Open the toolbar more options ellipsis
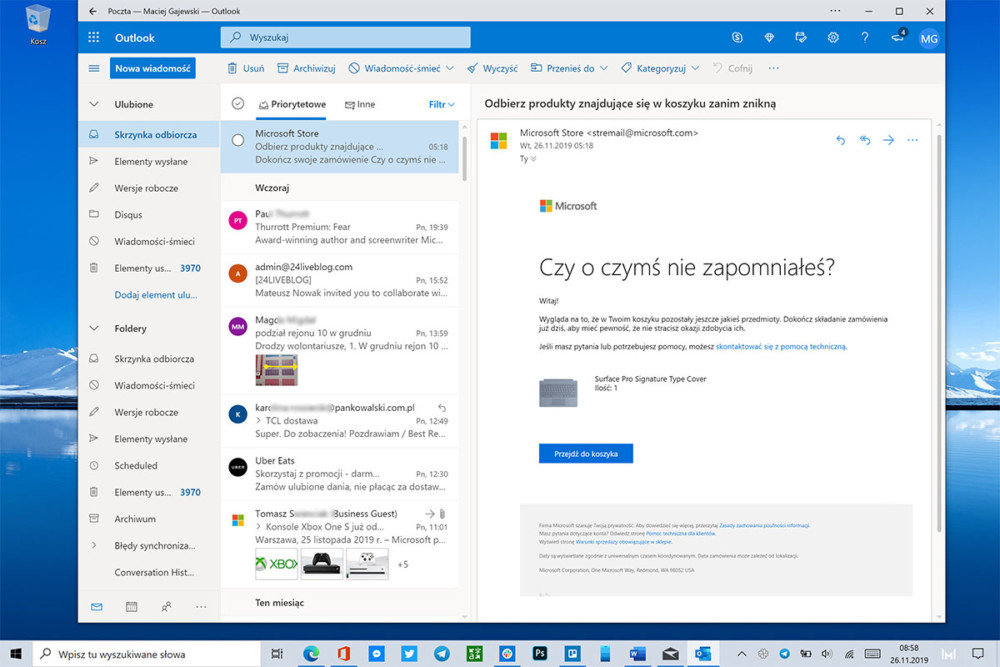1000x667 pixels. click(774, 68)
